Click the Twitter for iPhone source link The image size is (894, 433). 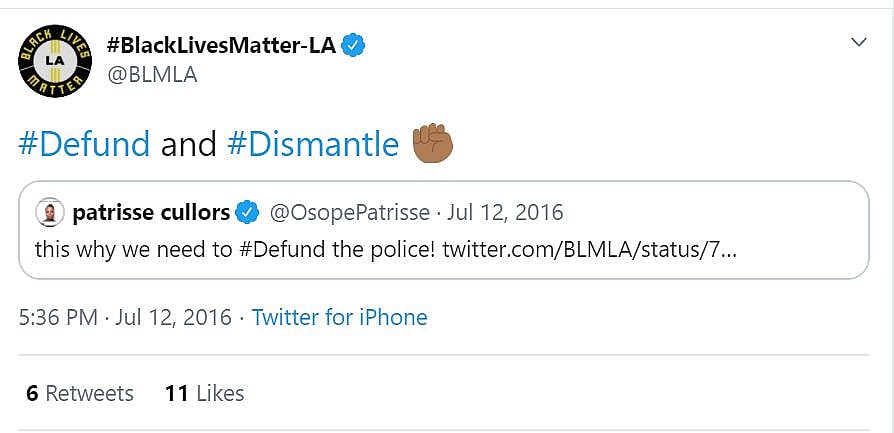pyautogui.click(x=339, y=318)
